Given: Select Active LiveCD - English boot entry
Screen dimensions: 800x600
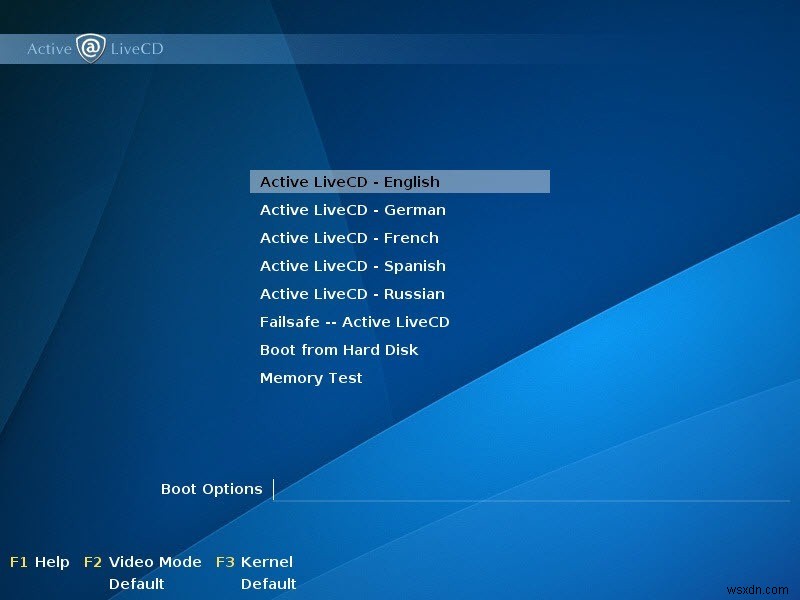Looking at the screenshot, I should click(x=349, y=182).
